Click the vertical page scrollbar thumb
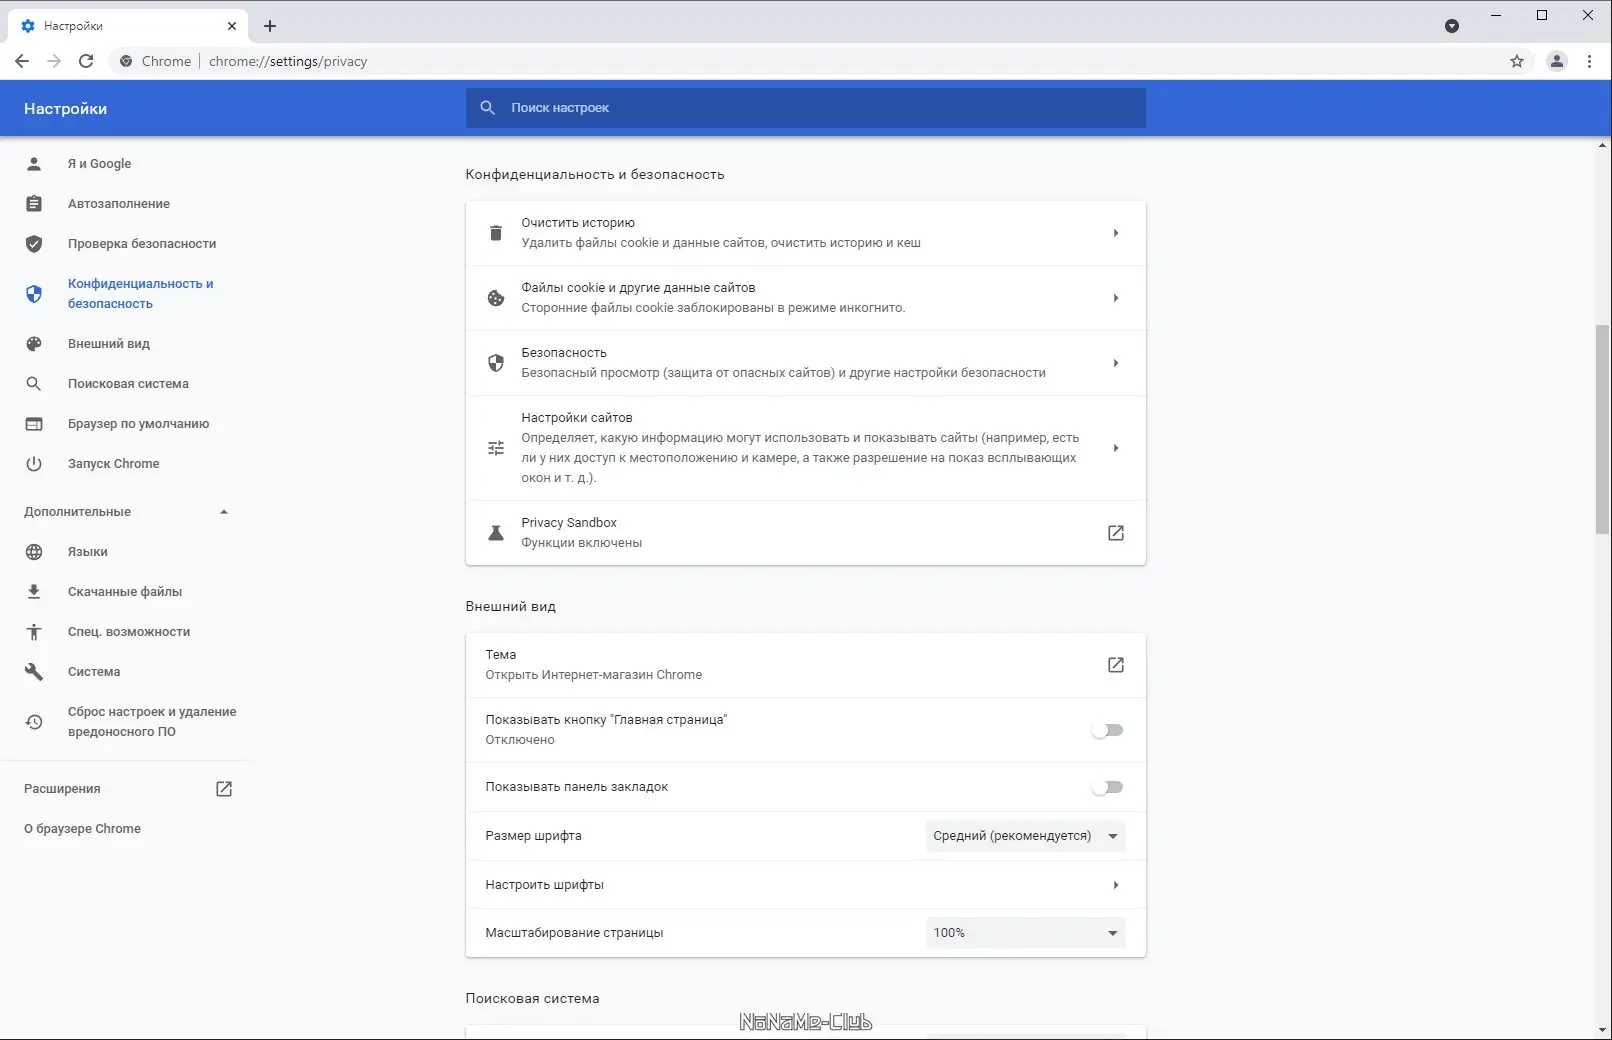Image resolution: width=1612 pixels, height=1040 pixels. click(x=1603, y=430)
